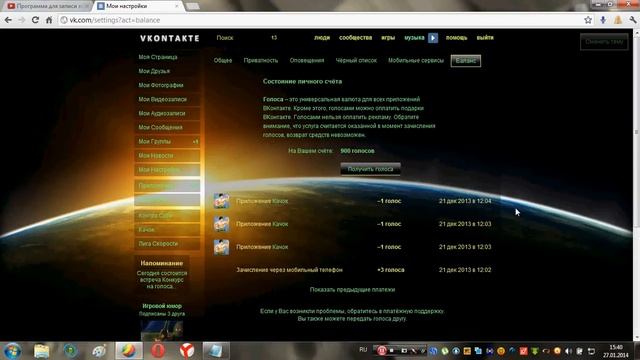This screenshot has height=360, width=640.
Task: Go back with the browser Back arrow
Action: 8,20
